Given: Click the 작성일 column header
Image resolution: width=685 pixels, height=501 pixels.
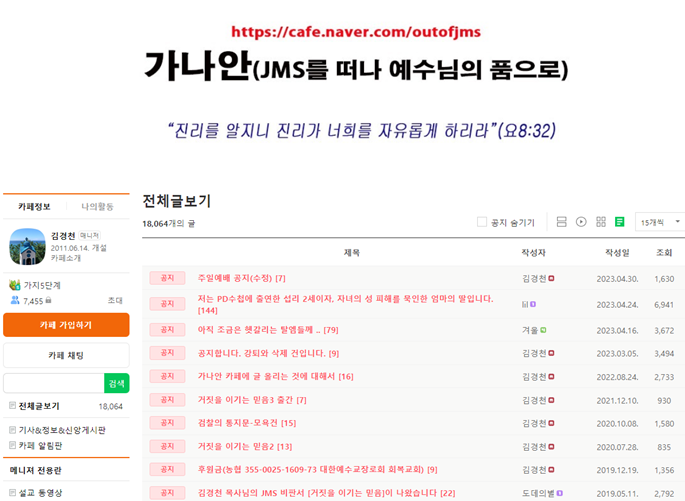Looking at the screenshot, I should pos(617,252).
